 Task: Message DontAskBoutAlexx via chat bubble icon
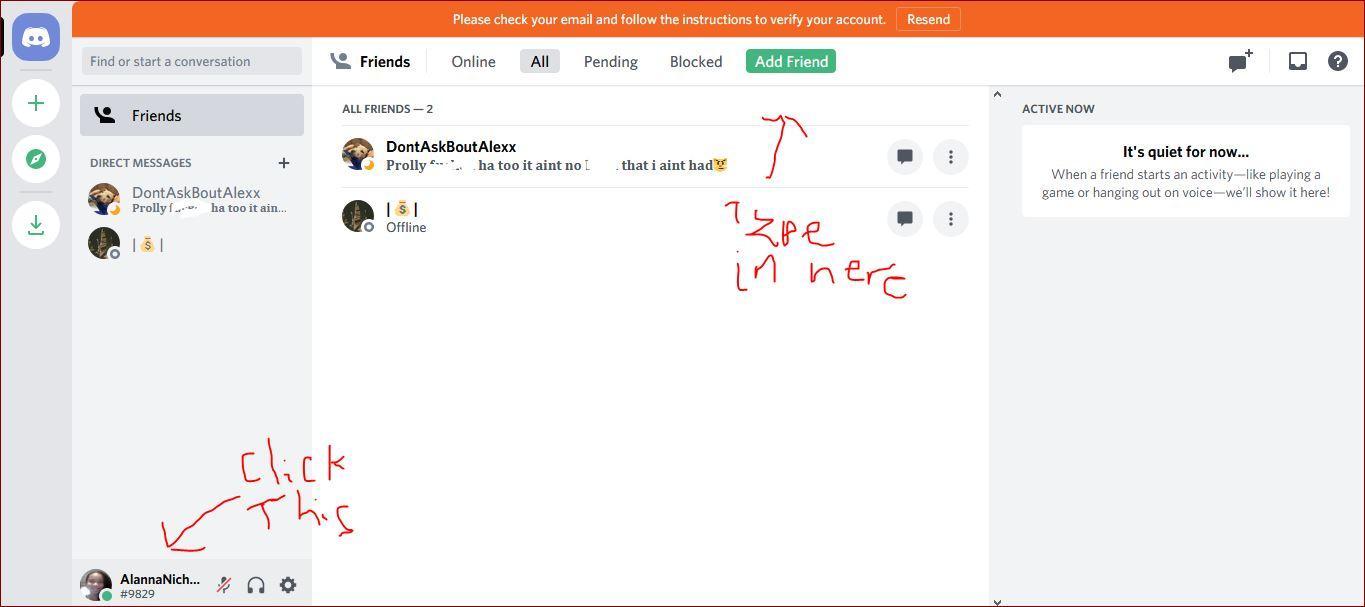point(905,157)
